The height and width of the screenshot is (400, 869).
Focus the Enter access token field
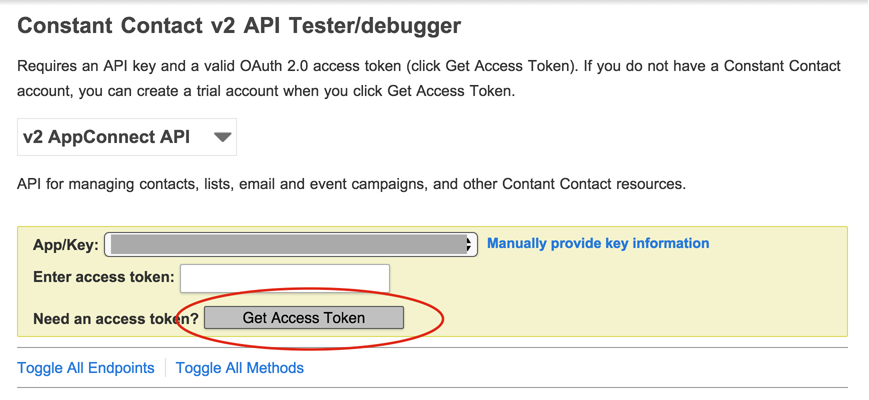[x=285, y=277]
